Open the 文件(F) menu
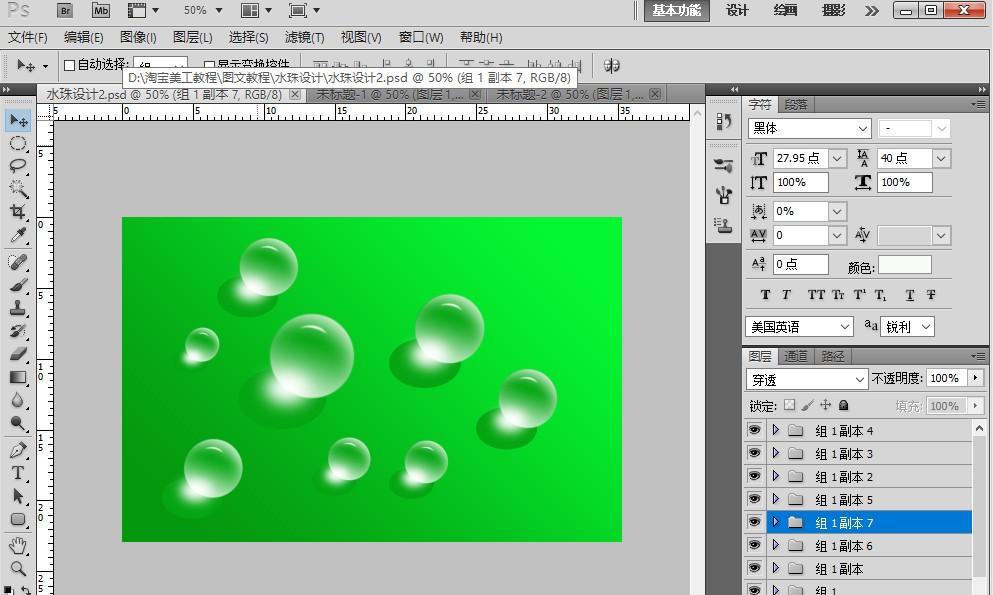 [27, 38]
